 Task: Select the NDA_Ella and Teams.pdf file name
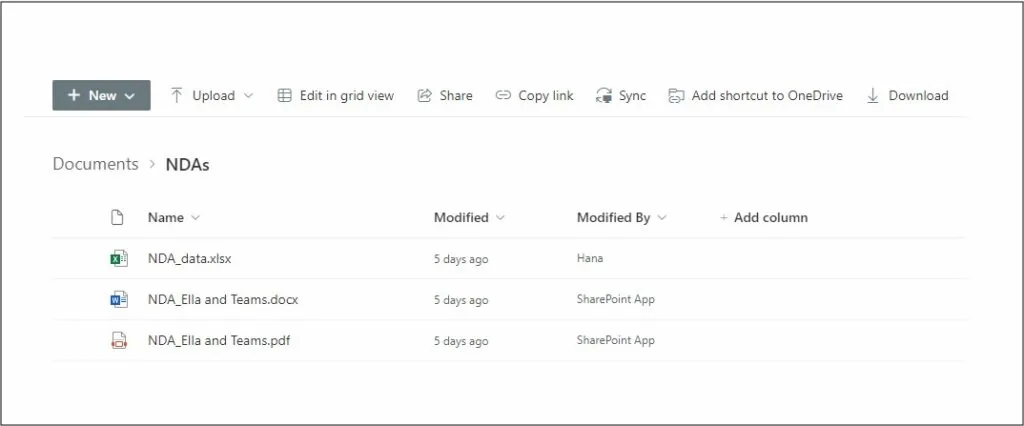[219, 340]
